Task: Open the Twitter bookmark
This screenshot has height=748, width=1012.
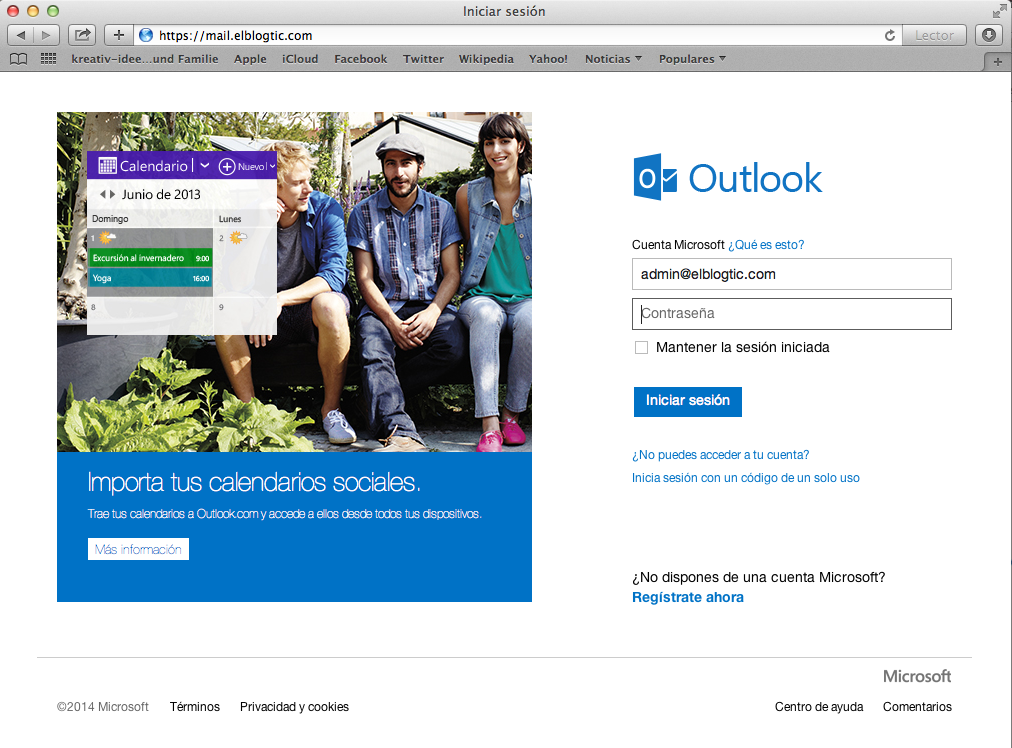Action: click(x=423, y=59)
